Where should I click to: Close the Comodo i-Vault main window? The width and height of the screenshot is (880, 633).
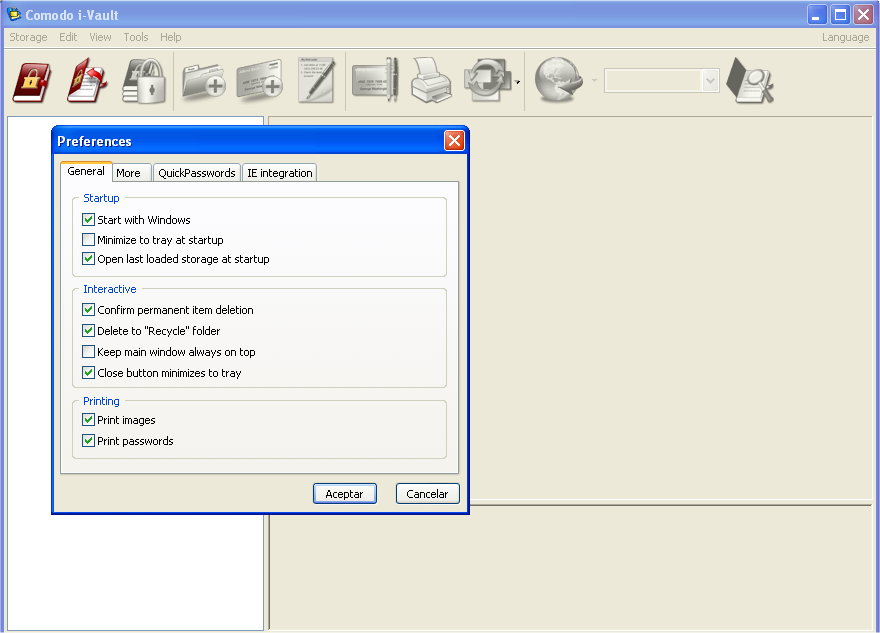863,15
